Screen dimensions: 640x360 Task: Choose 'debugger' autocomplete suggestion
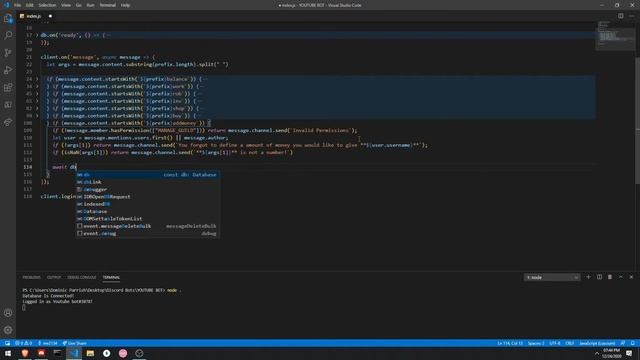point(147,189)
